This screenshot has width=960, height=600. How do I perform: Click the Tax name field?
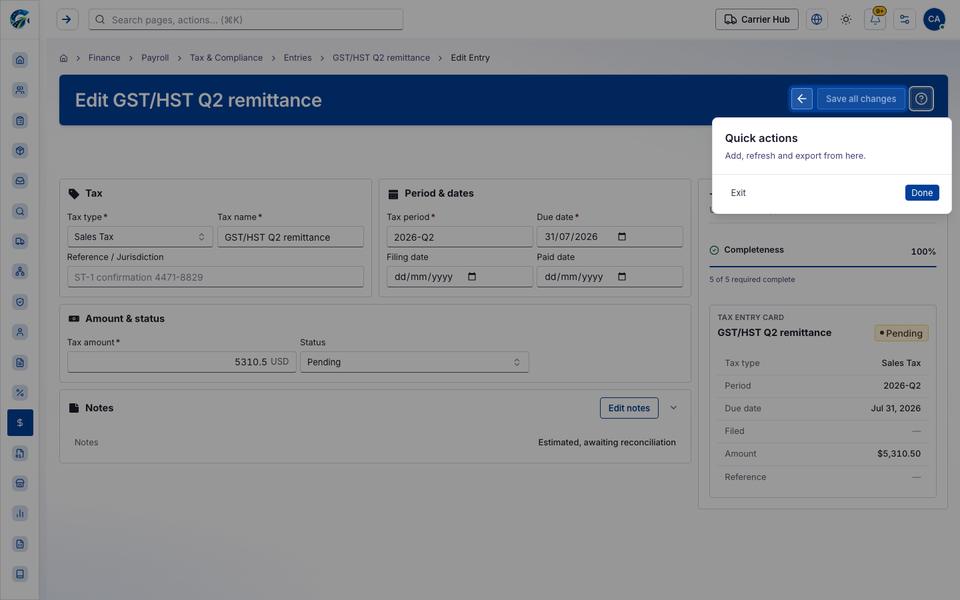coord(290,237)
